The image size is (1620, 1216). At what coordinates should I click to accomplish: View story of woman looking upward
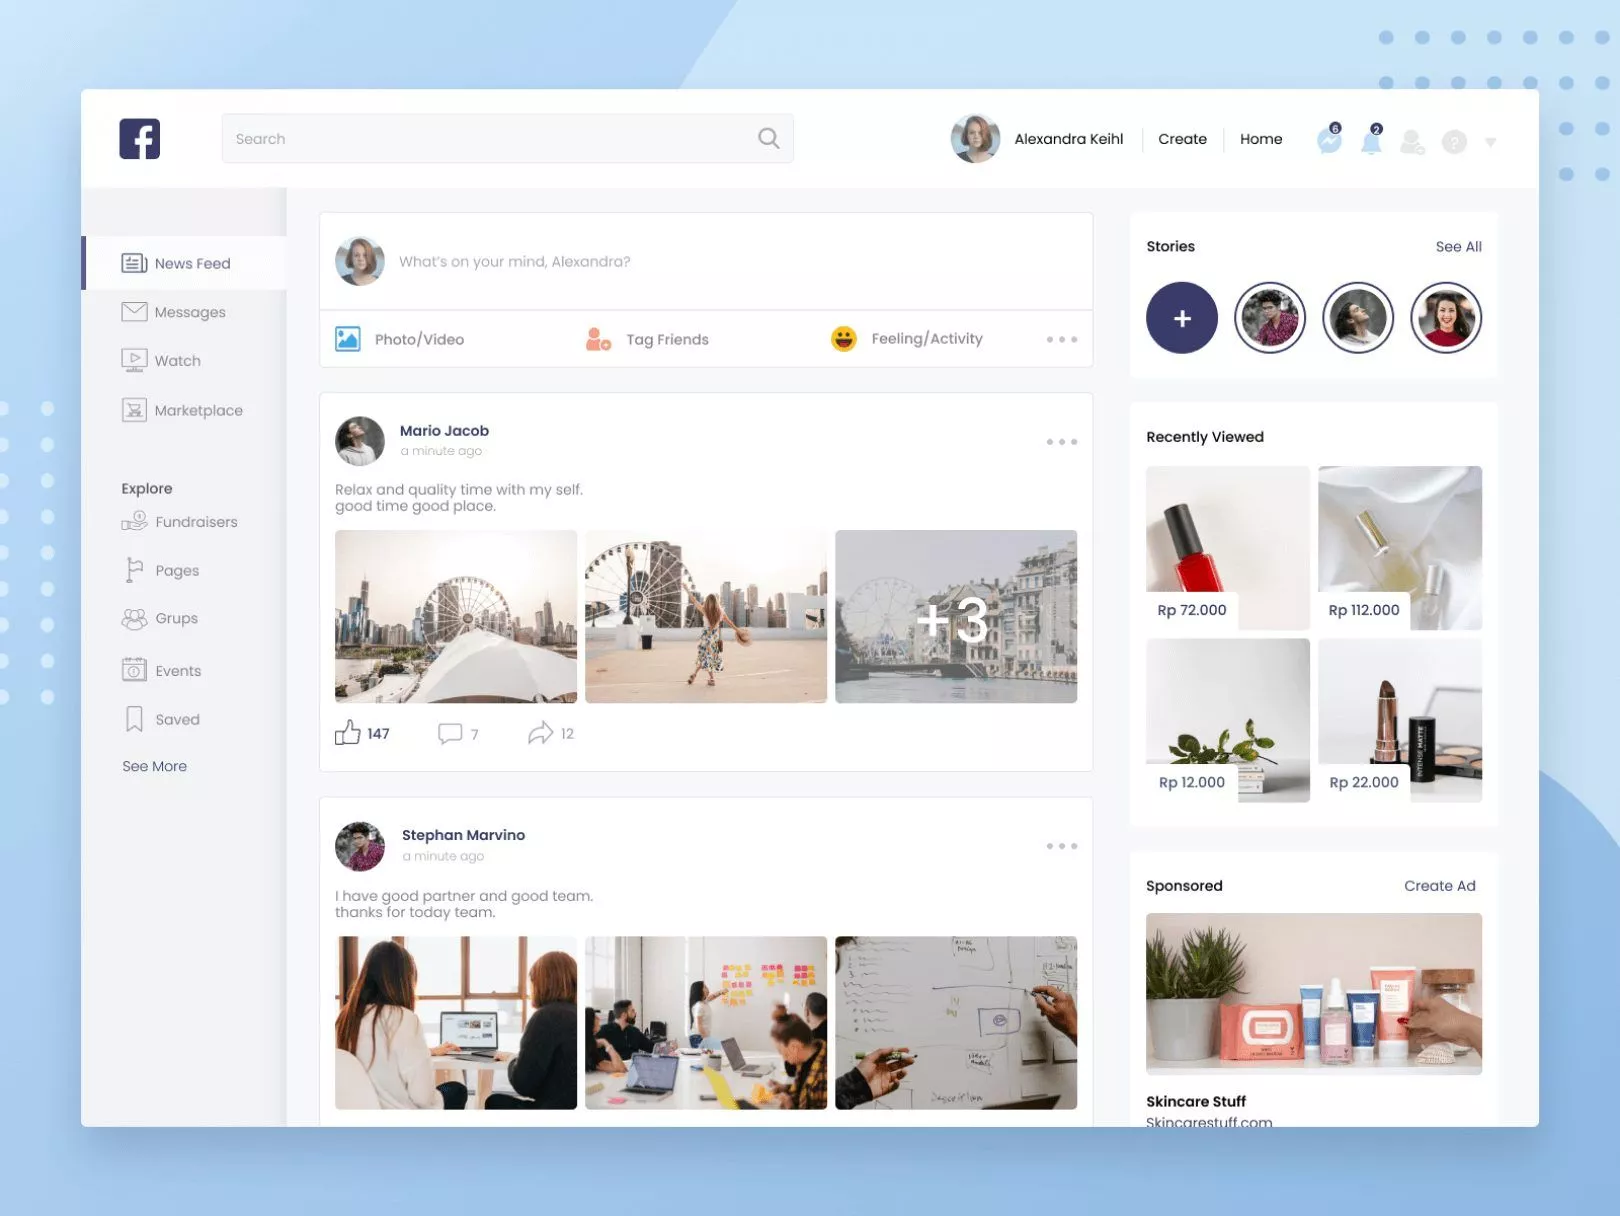click(1358, 318)
